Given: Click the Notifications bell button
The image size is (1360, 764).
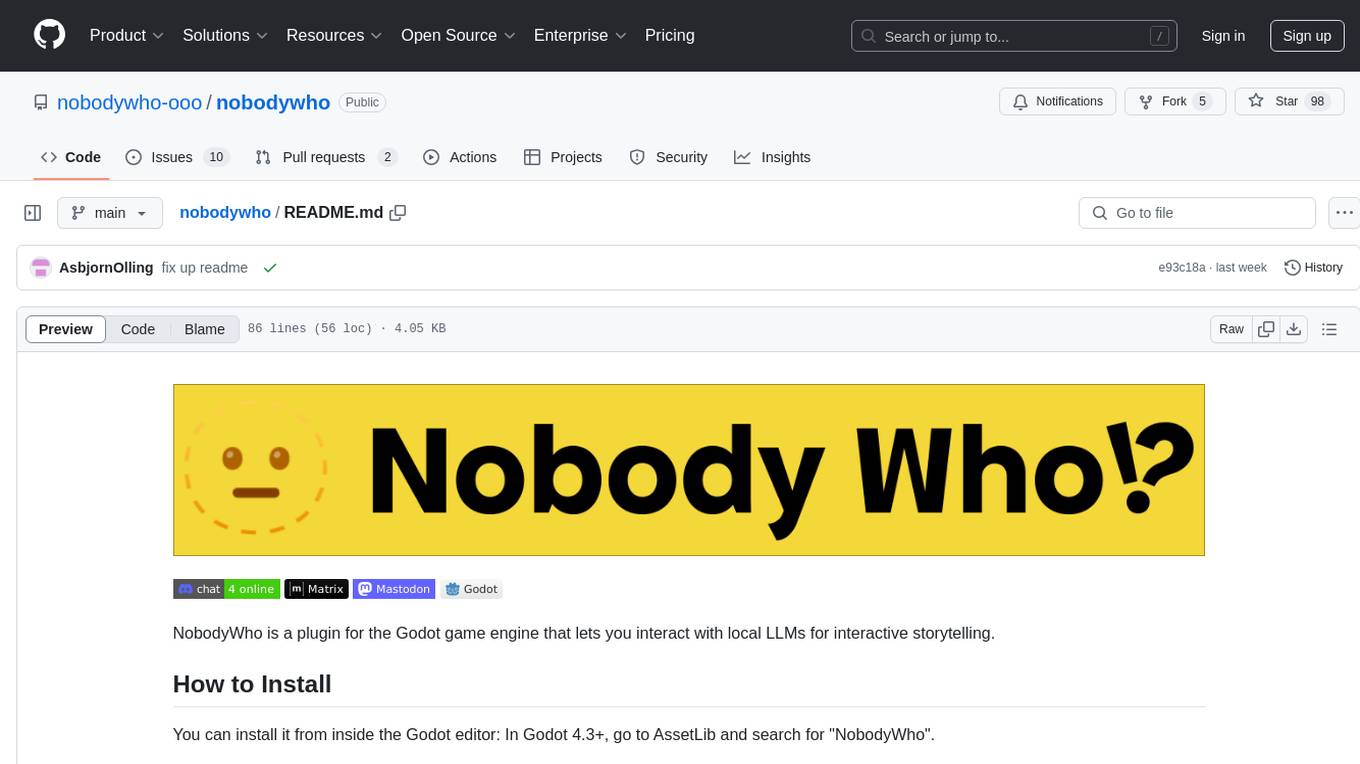Looking at the screenshot, I should click(1058, 102).
